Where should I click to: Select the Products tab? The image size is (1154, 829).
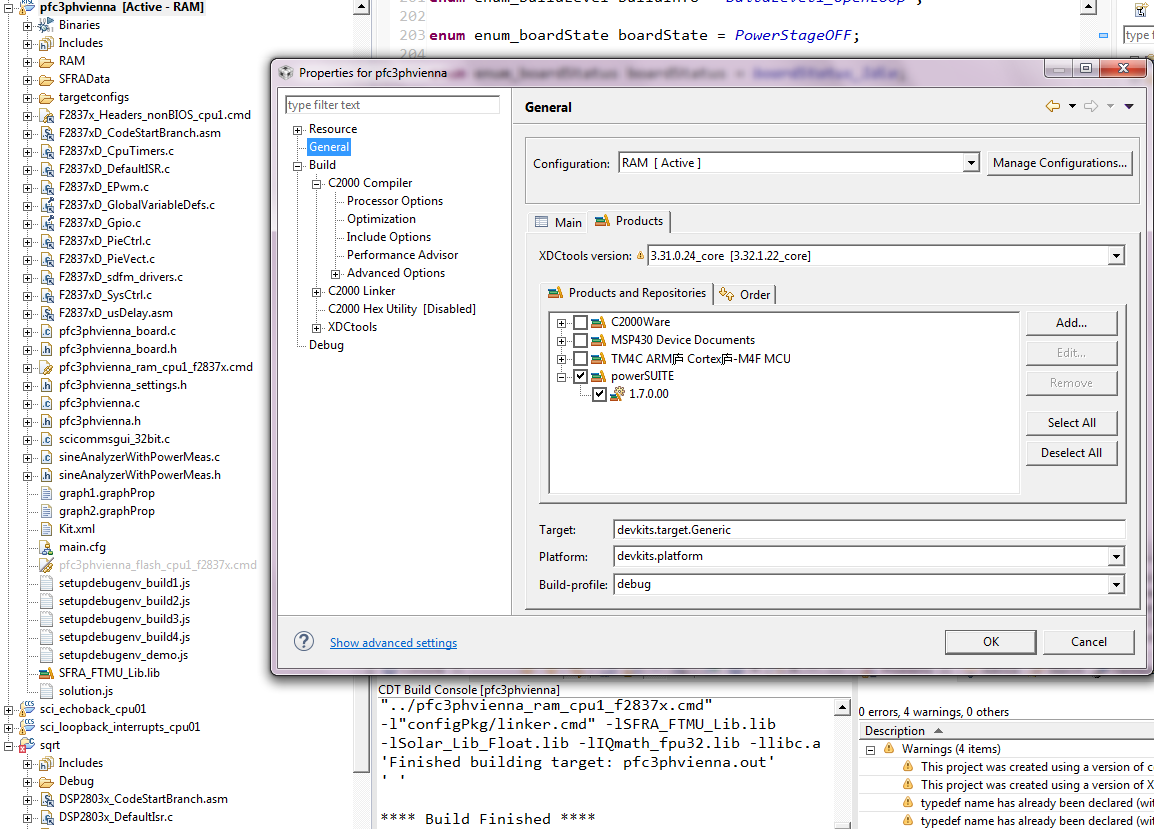629,221
